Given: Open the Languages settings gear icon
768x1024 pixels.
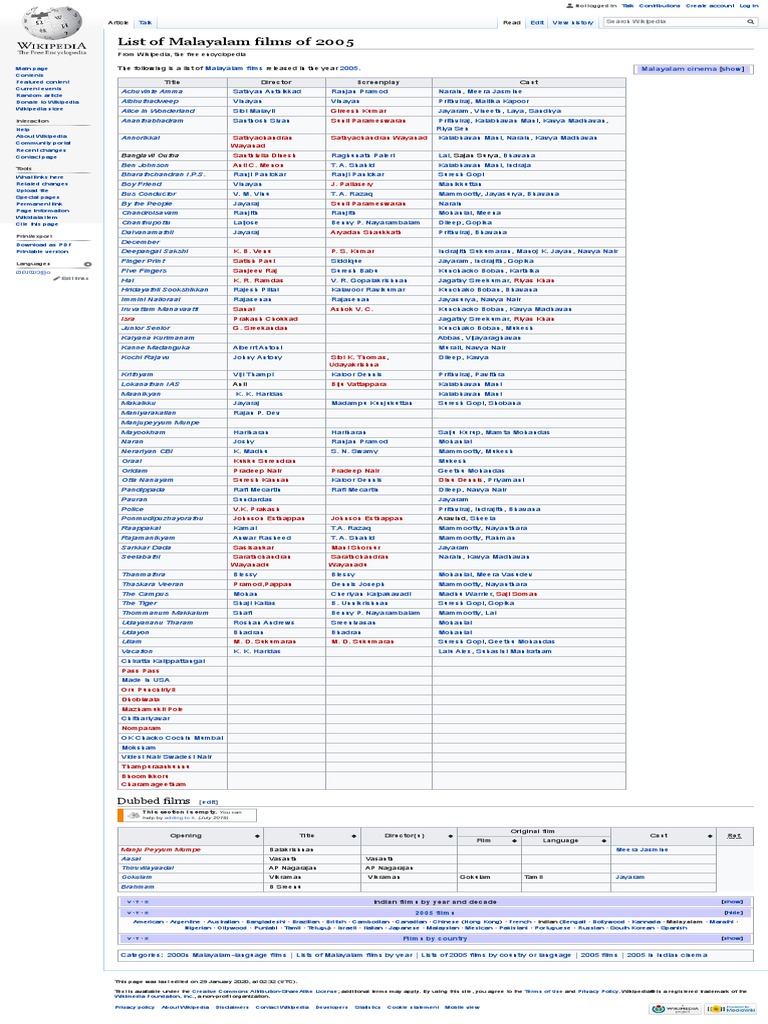Looking at the screenshot, I should 88,264.
